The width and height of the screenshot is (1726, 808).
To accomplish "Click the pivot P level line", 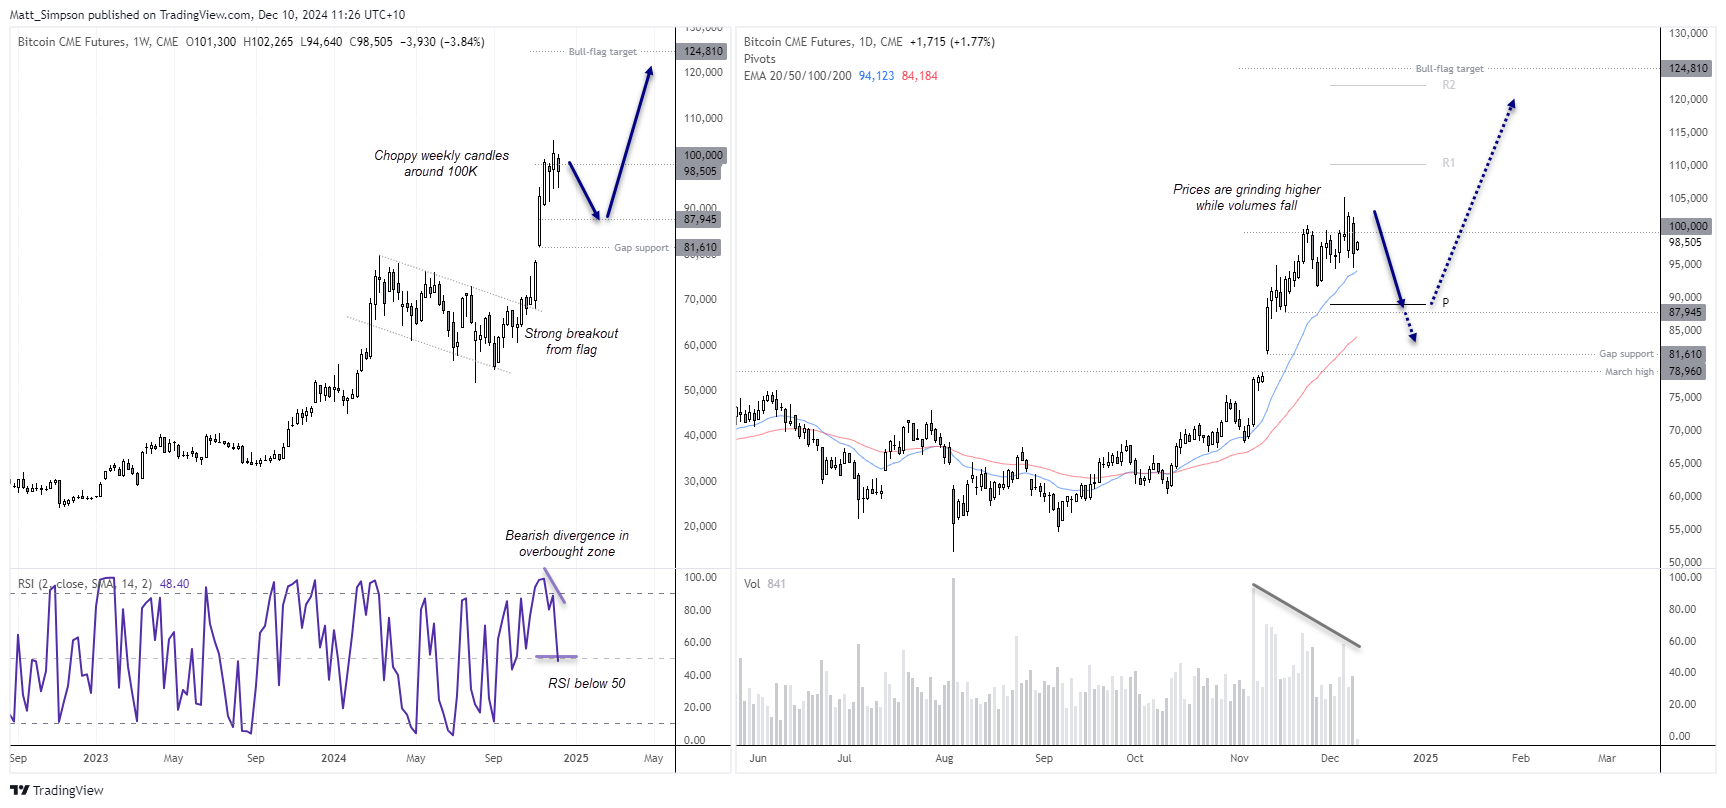I will [1378, 304].
